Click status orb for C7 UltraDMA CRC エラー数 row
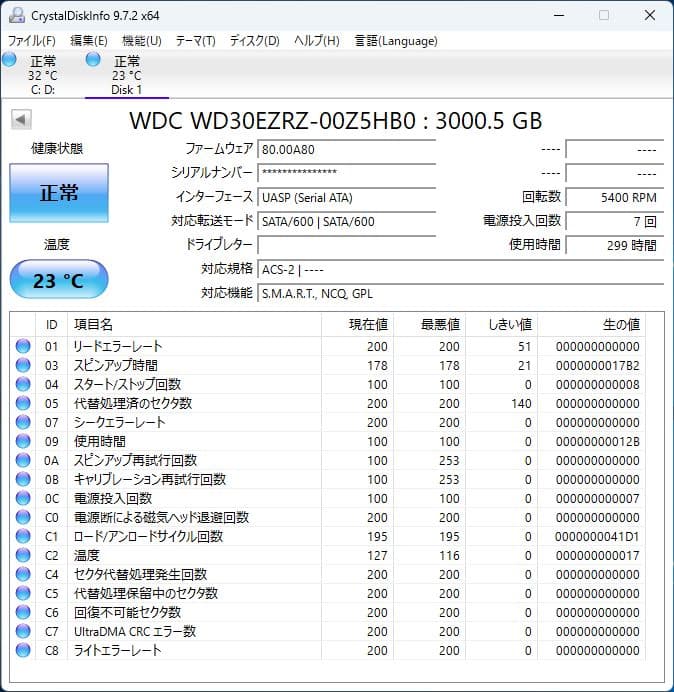This screenshot has width=674, height=692. pos(23,631)
